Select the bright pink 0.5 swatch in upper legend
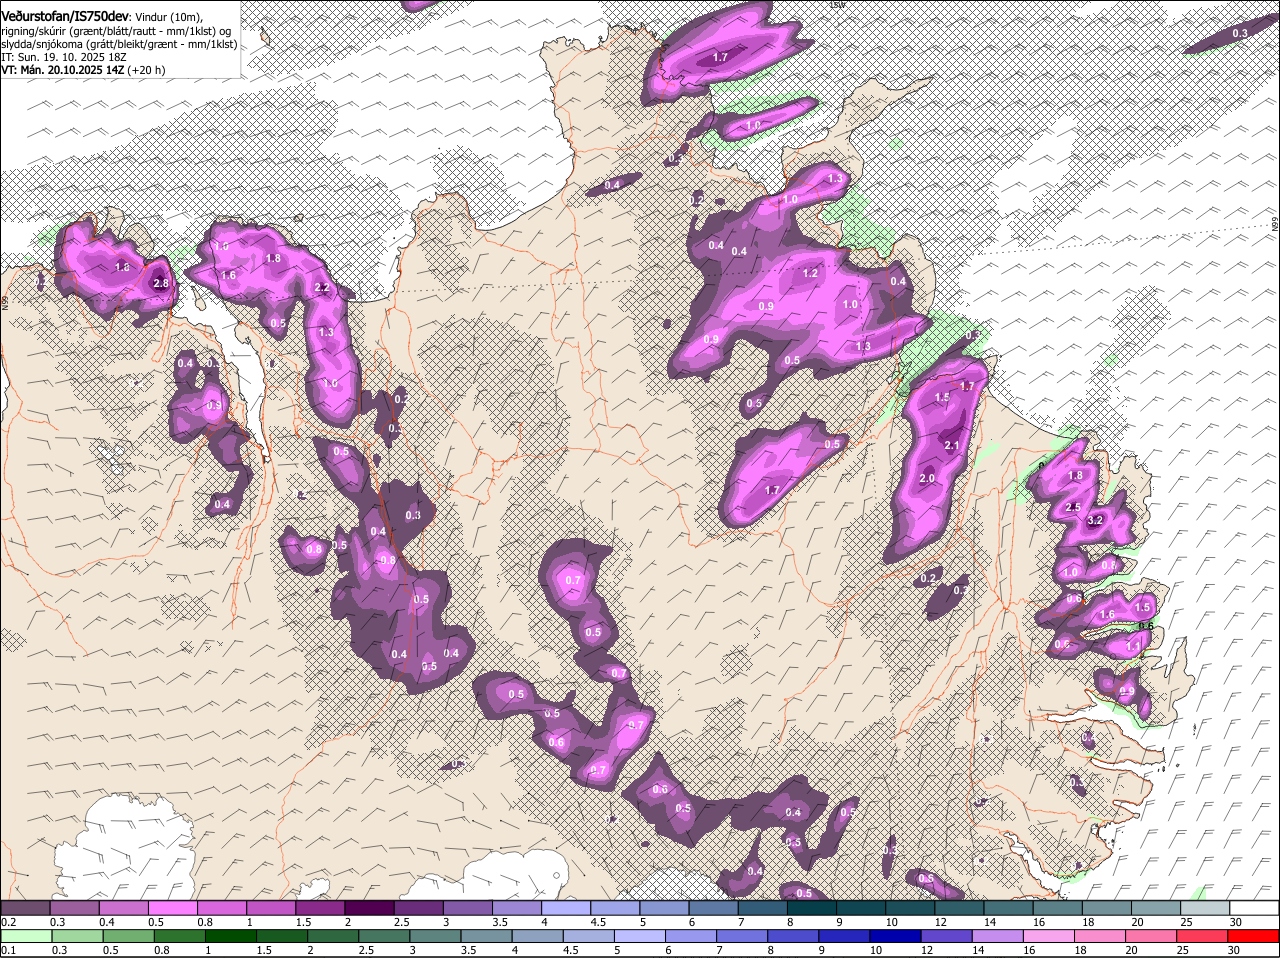1280x958 pixels. click(172, 907)
